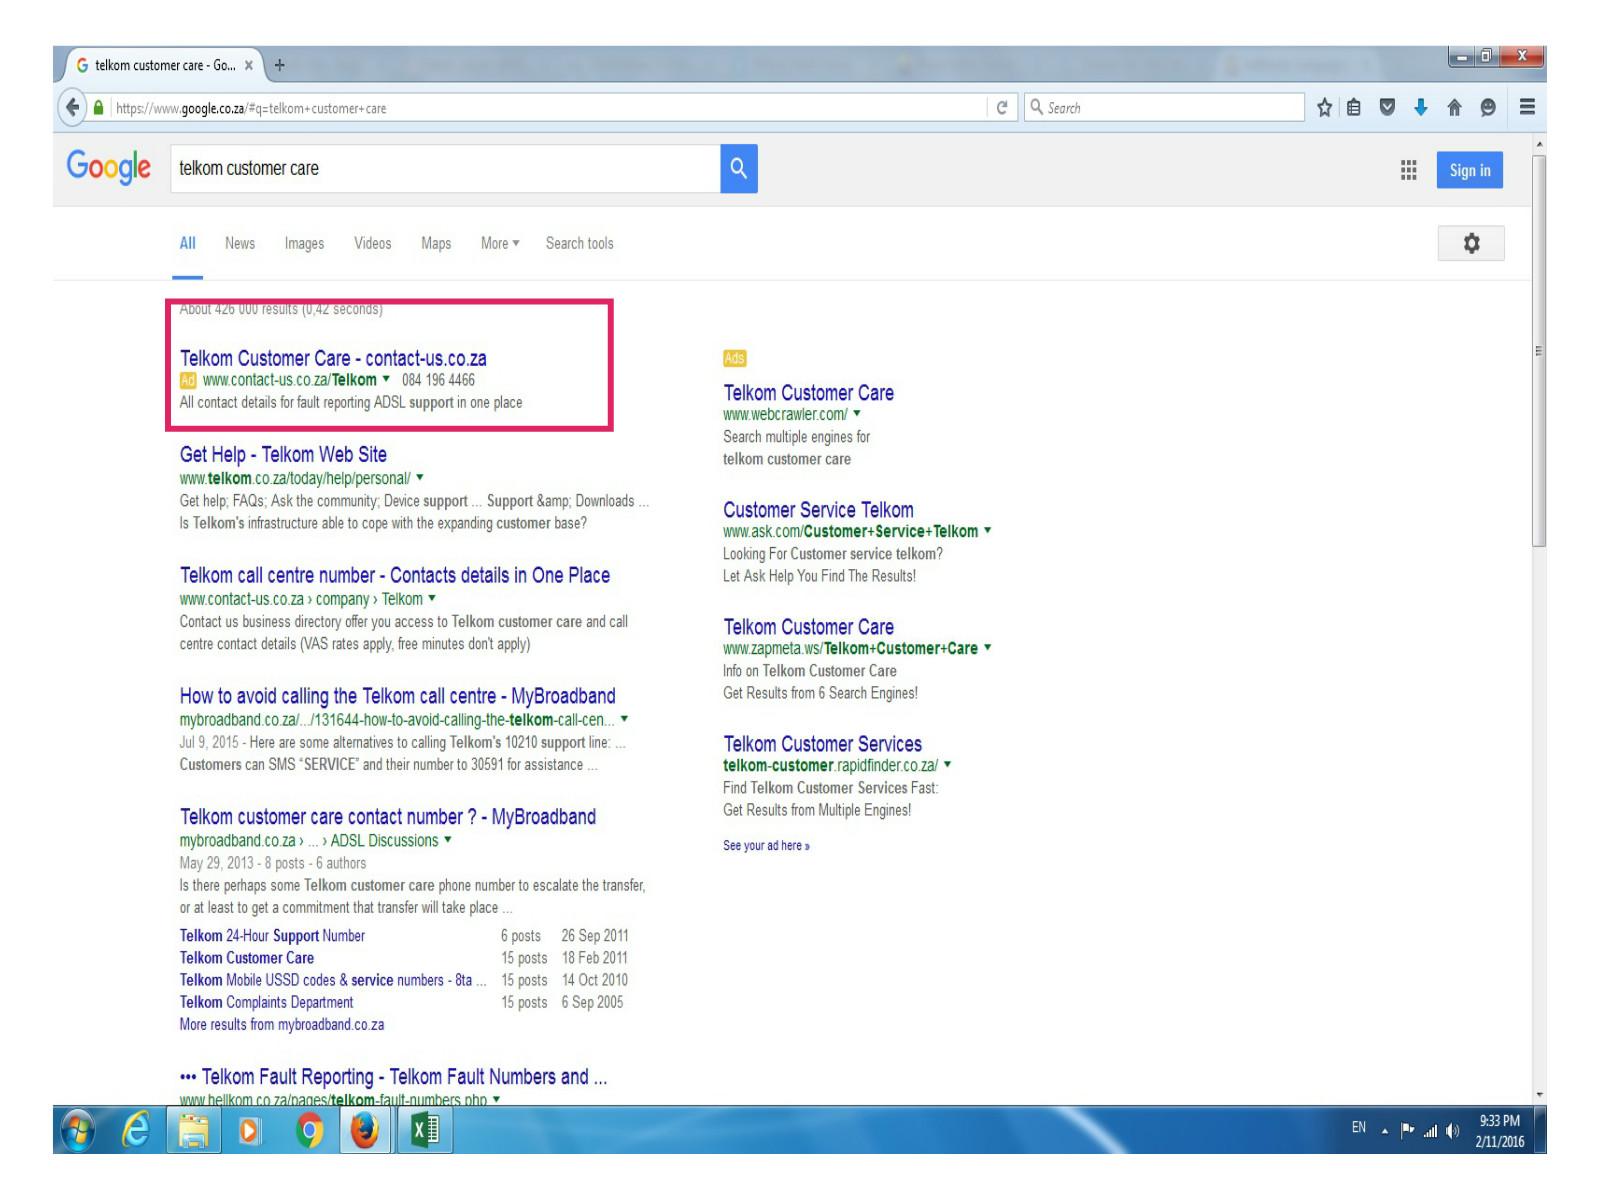This screenshot has height=1200, width=1600.
Task: Click the site security padlock icon
Action: pos(98,108)
